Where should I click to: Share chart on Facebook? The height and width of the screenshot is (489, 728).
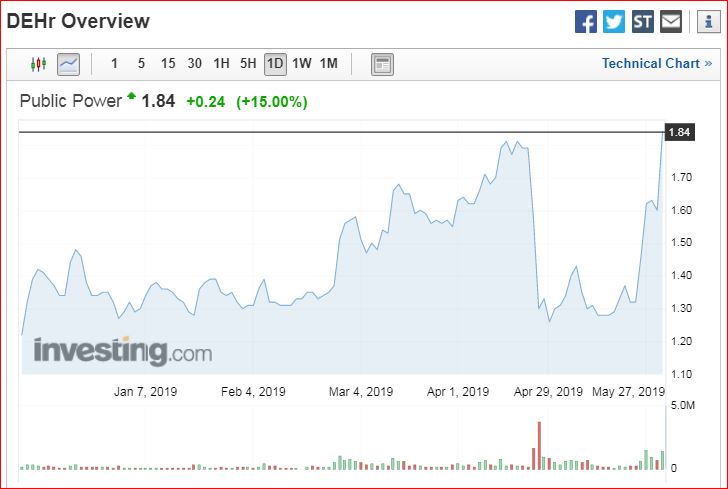585,21
